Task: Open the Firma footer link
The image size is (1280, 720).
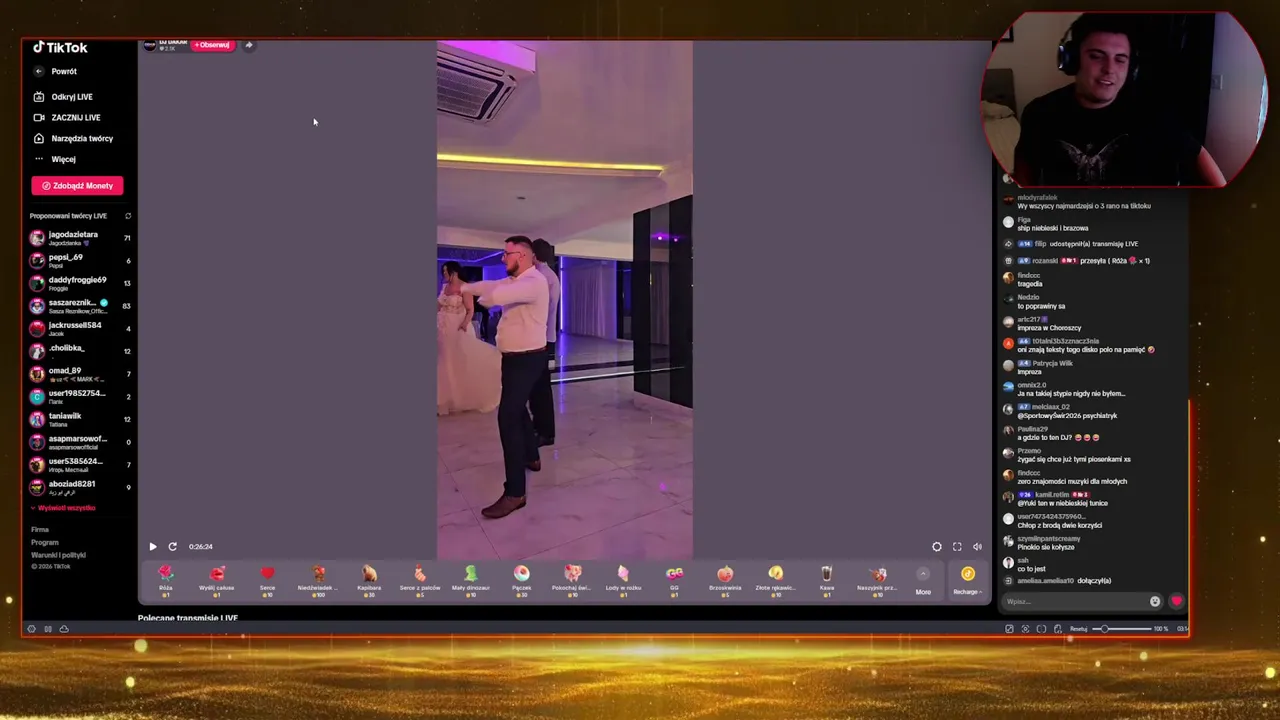Action: point(40,530)
